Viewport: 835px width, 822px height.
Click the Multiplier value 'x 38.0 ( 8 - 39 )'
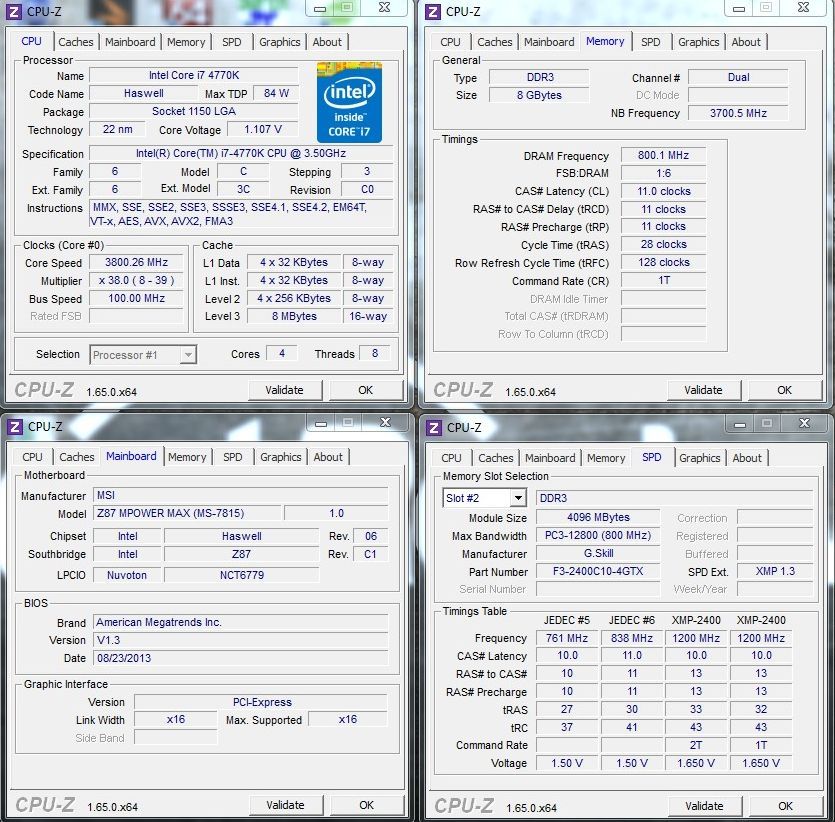point(136,281)
